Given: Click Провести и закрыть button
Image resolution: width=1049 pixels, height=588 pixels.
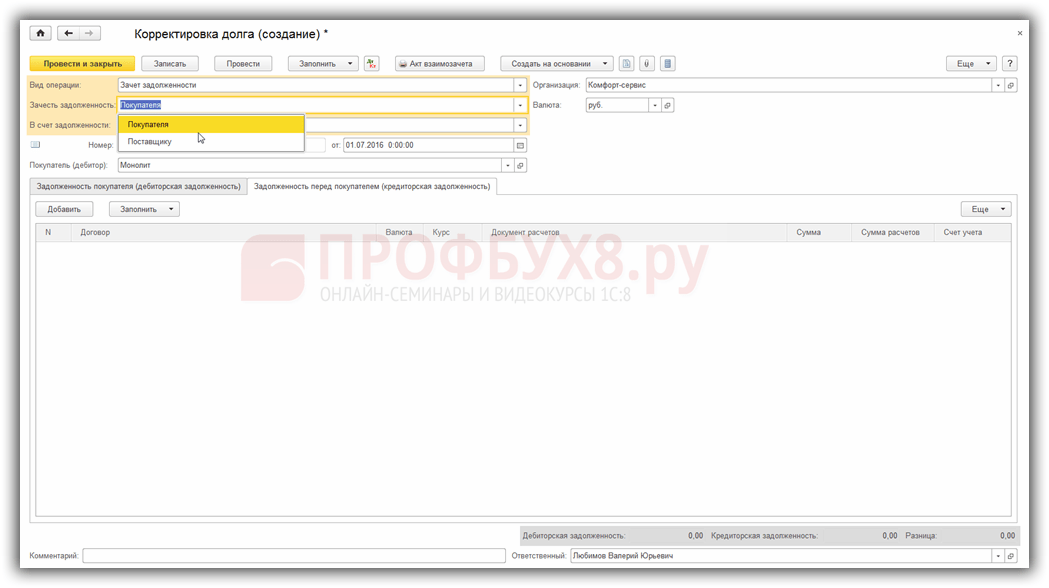Looking at the screenshot, I should point(82,64).
